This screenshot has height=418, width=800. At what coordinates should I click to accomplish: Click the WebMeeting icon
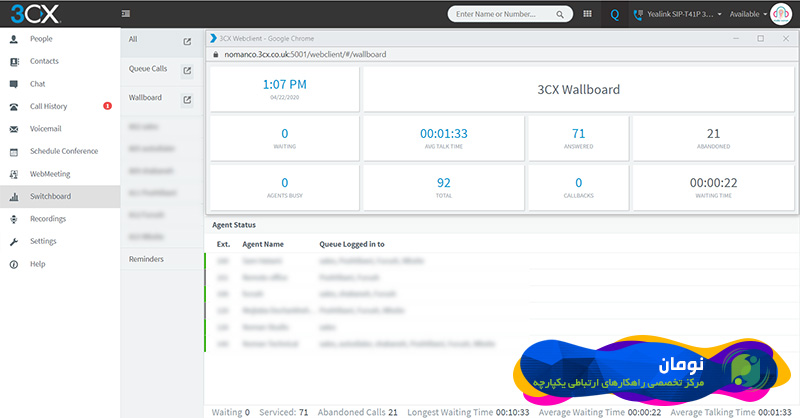[14, 174]
